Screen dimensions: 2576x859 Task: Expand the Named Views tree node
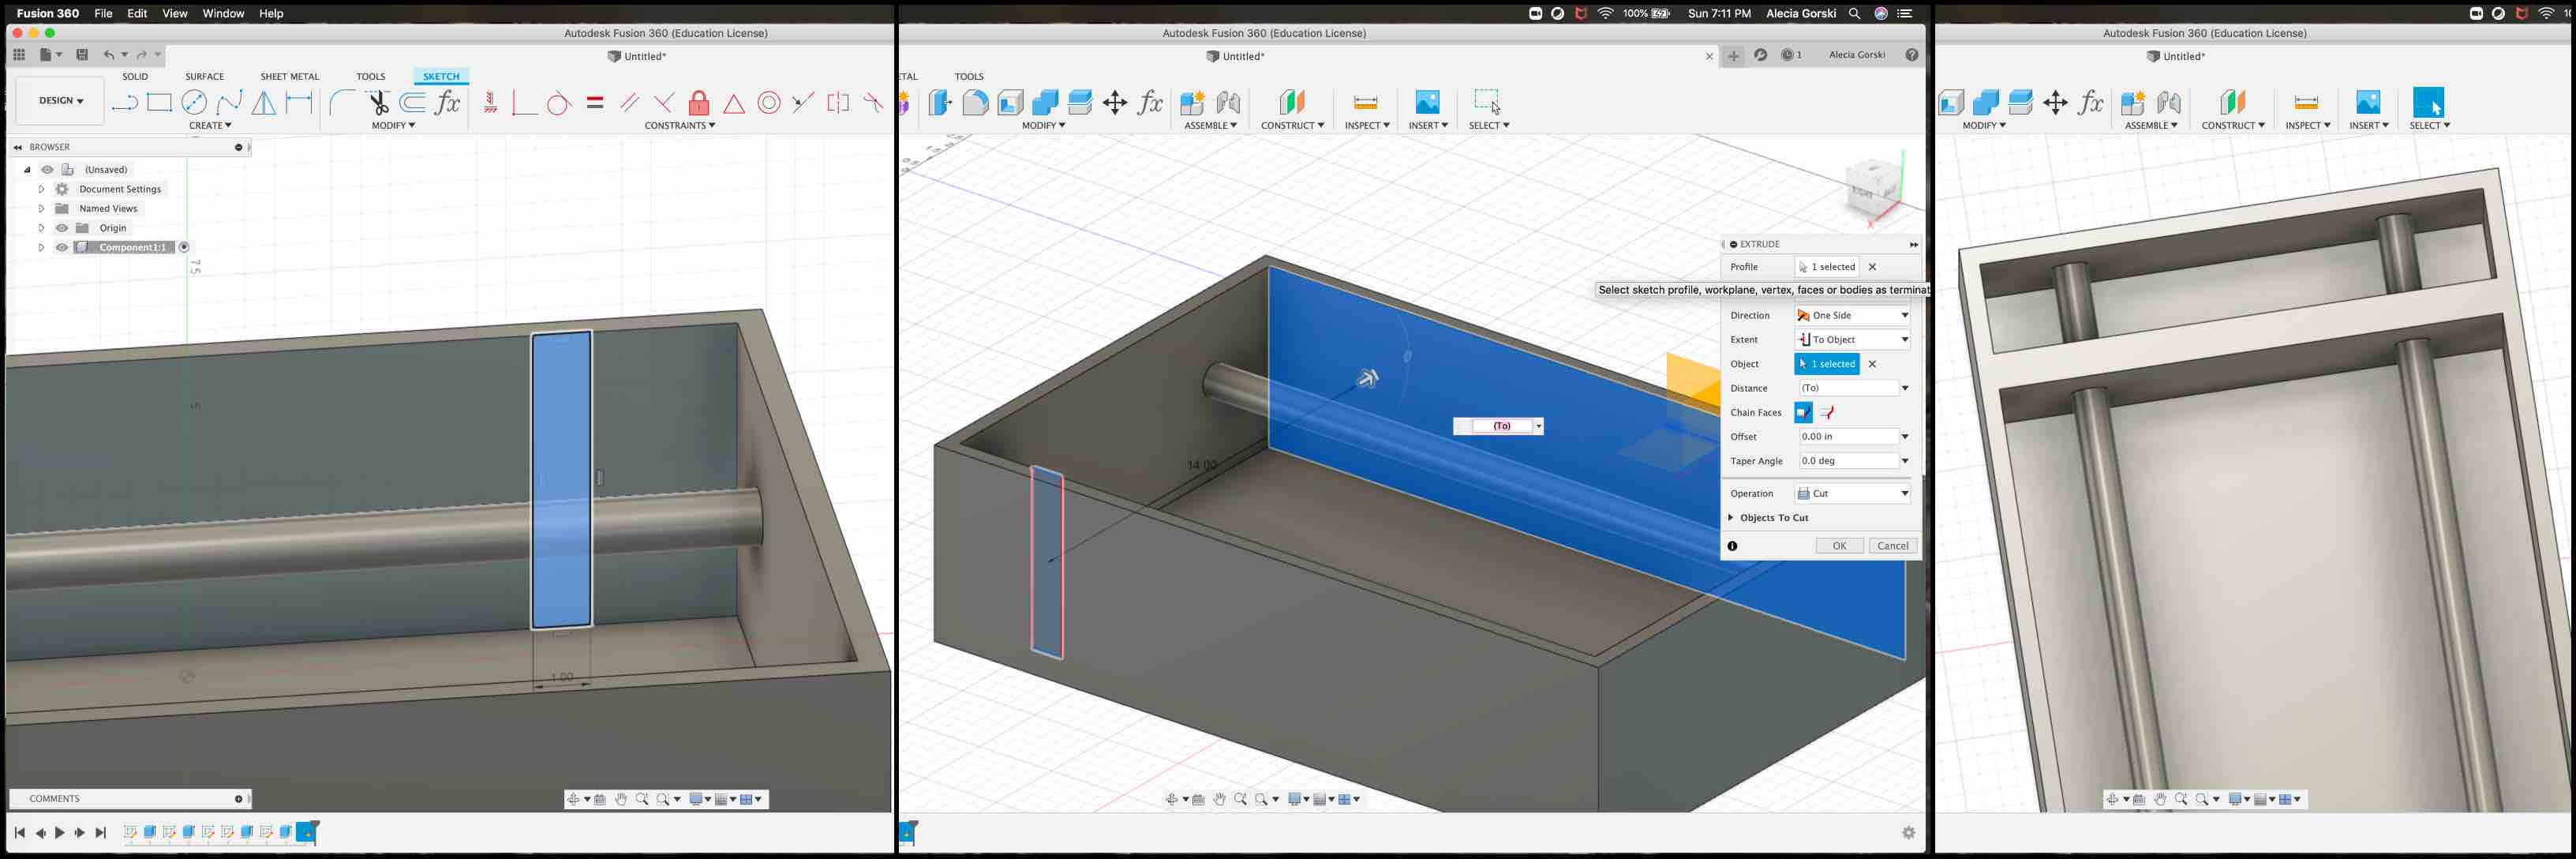(x=41, y=209)
